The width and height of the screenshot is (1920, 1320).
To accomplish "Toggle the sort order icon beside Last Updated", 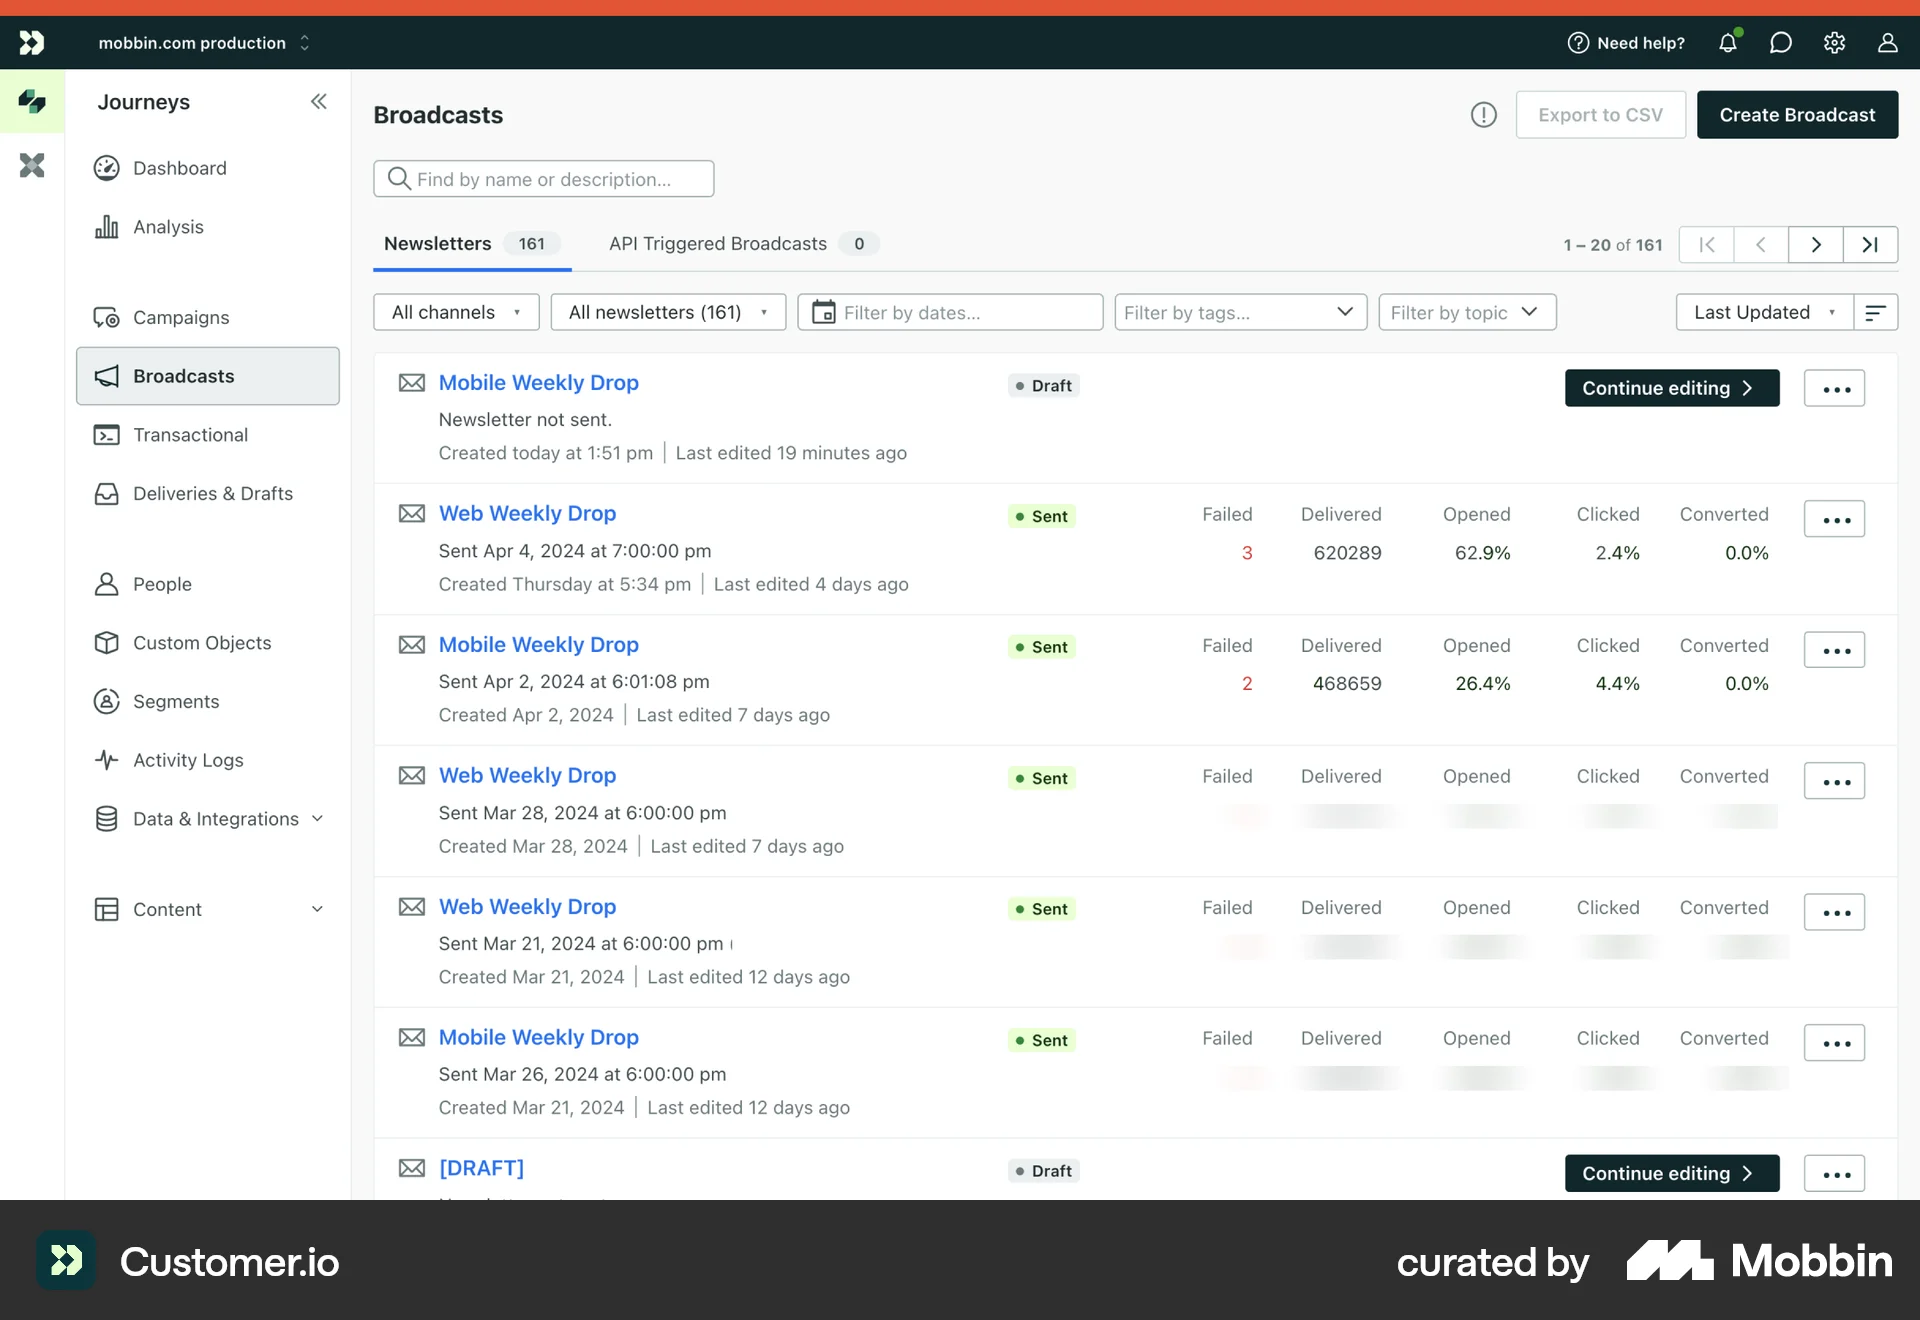I will pyautogui.click(x=1875, y=312).
